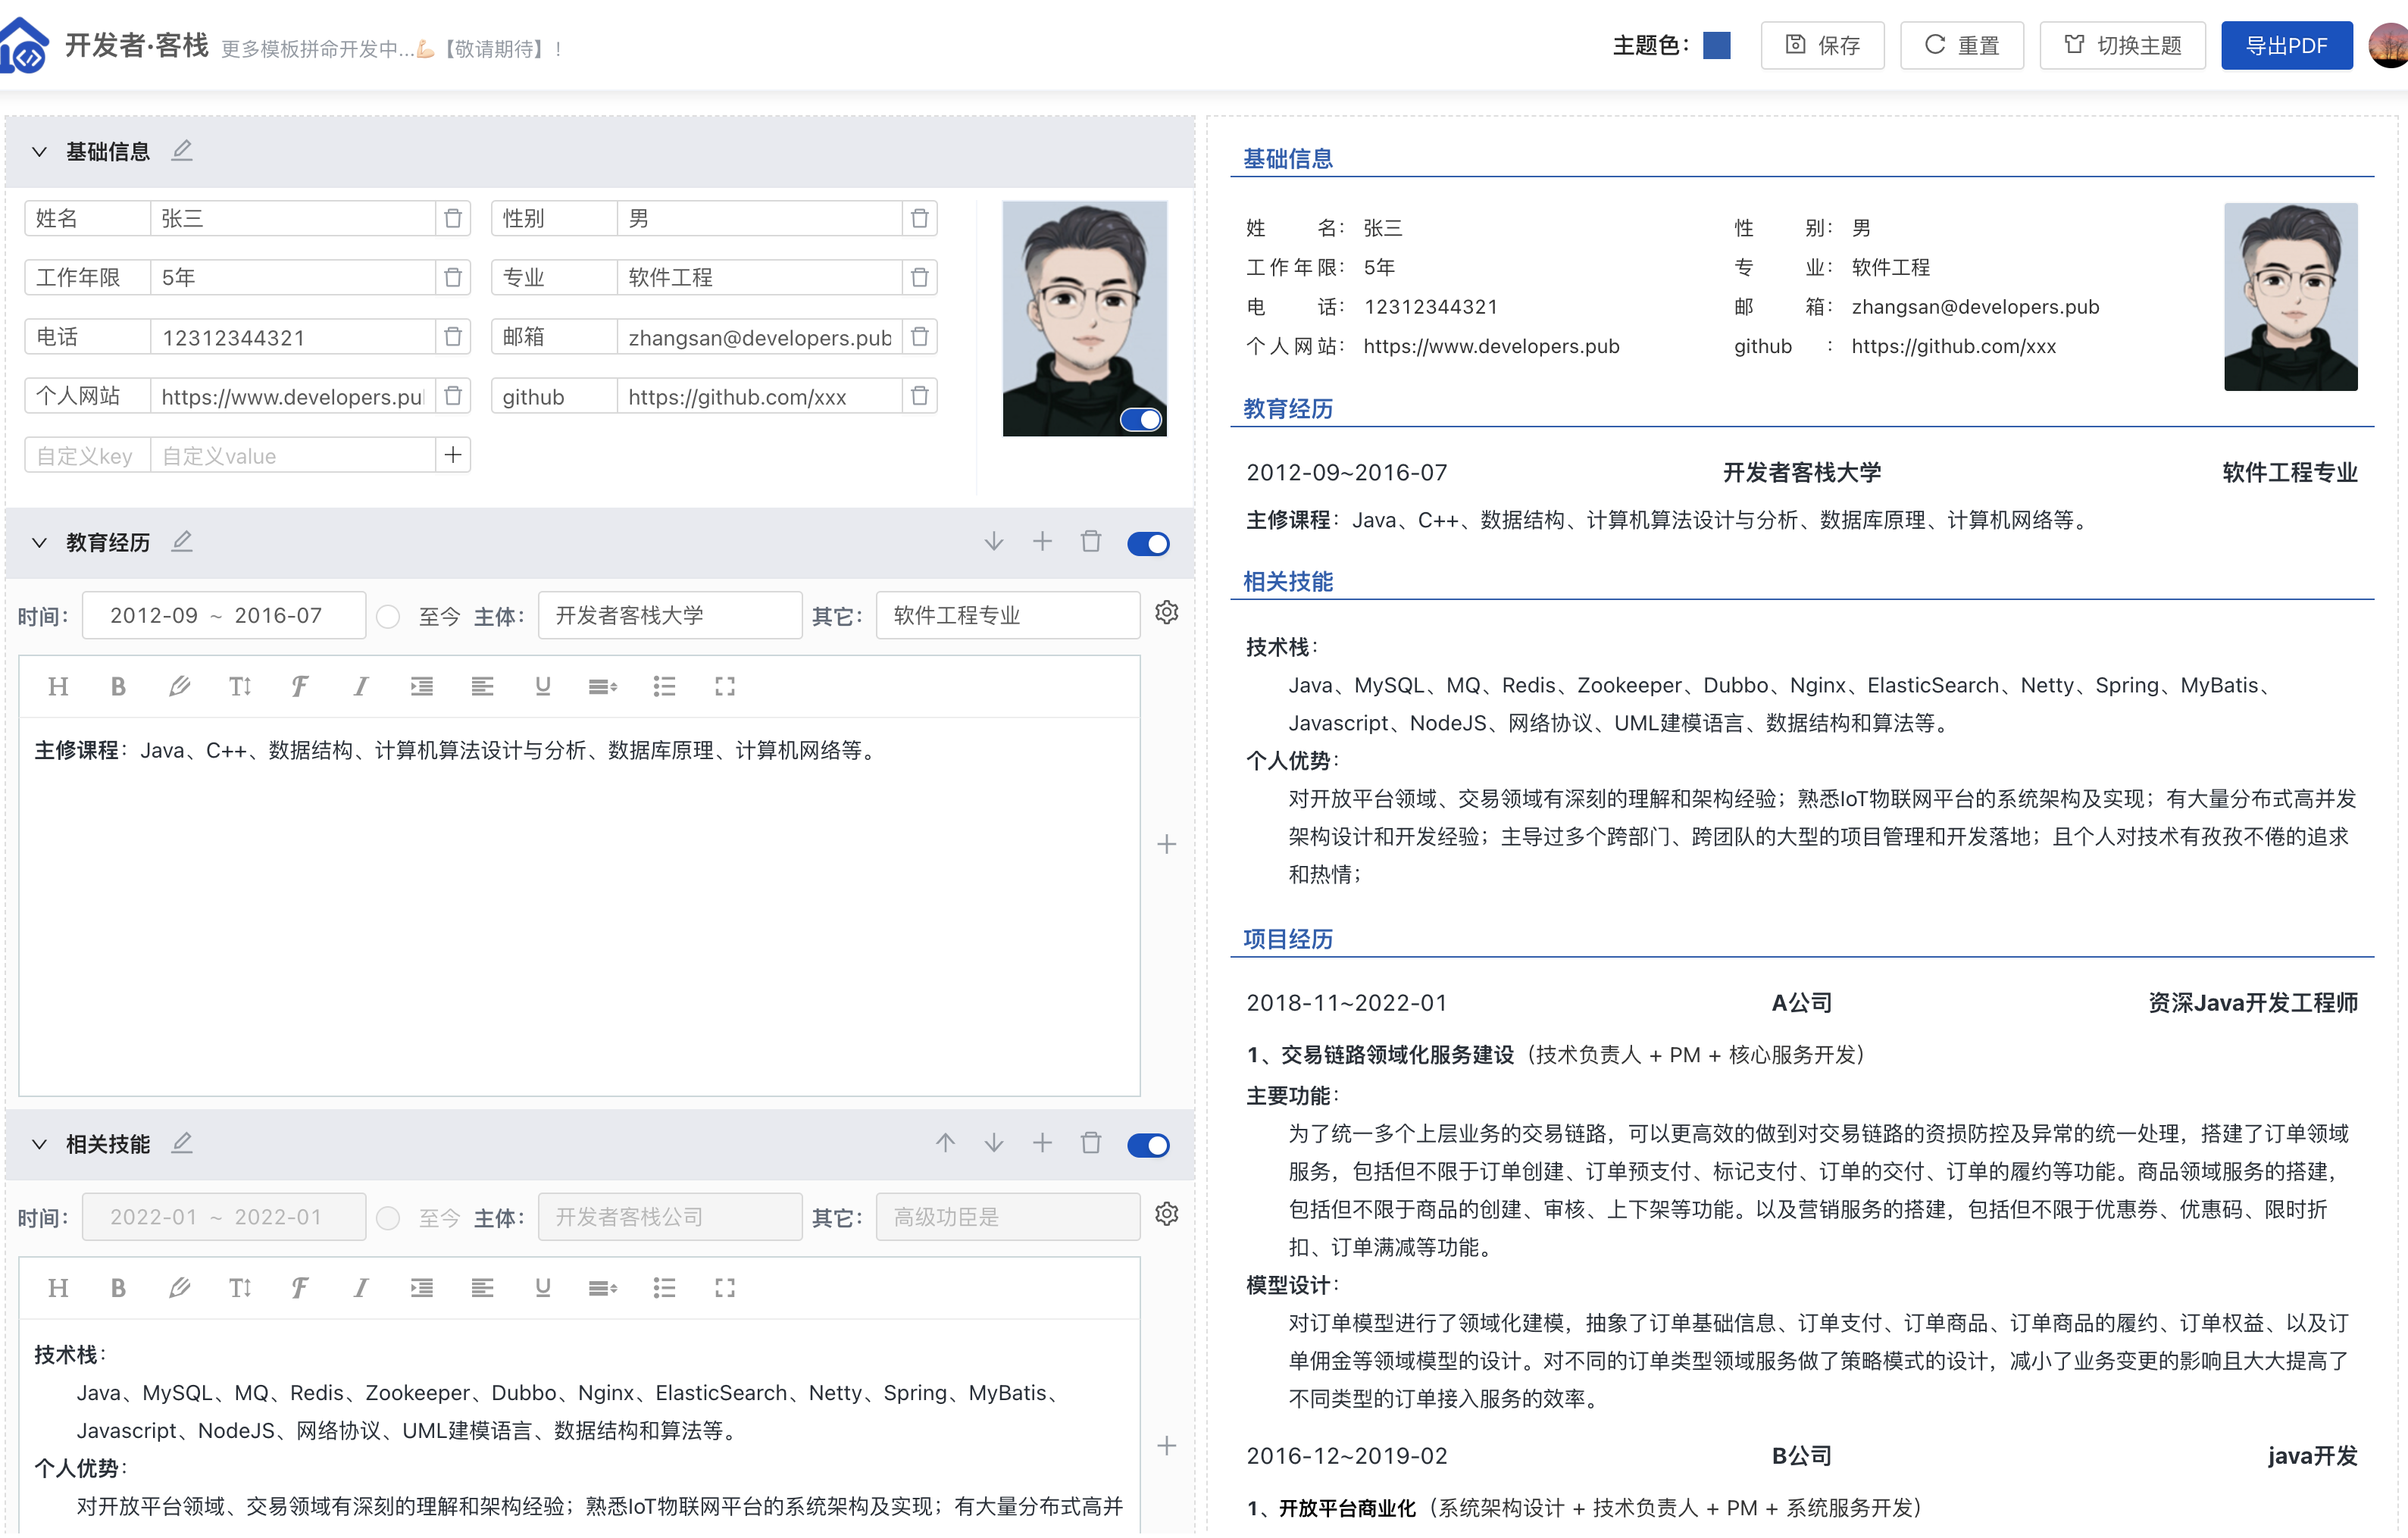
Task: Move the 教育经历 section down
Action: pos(993,542)
